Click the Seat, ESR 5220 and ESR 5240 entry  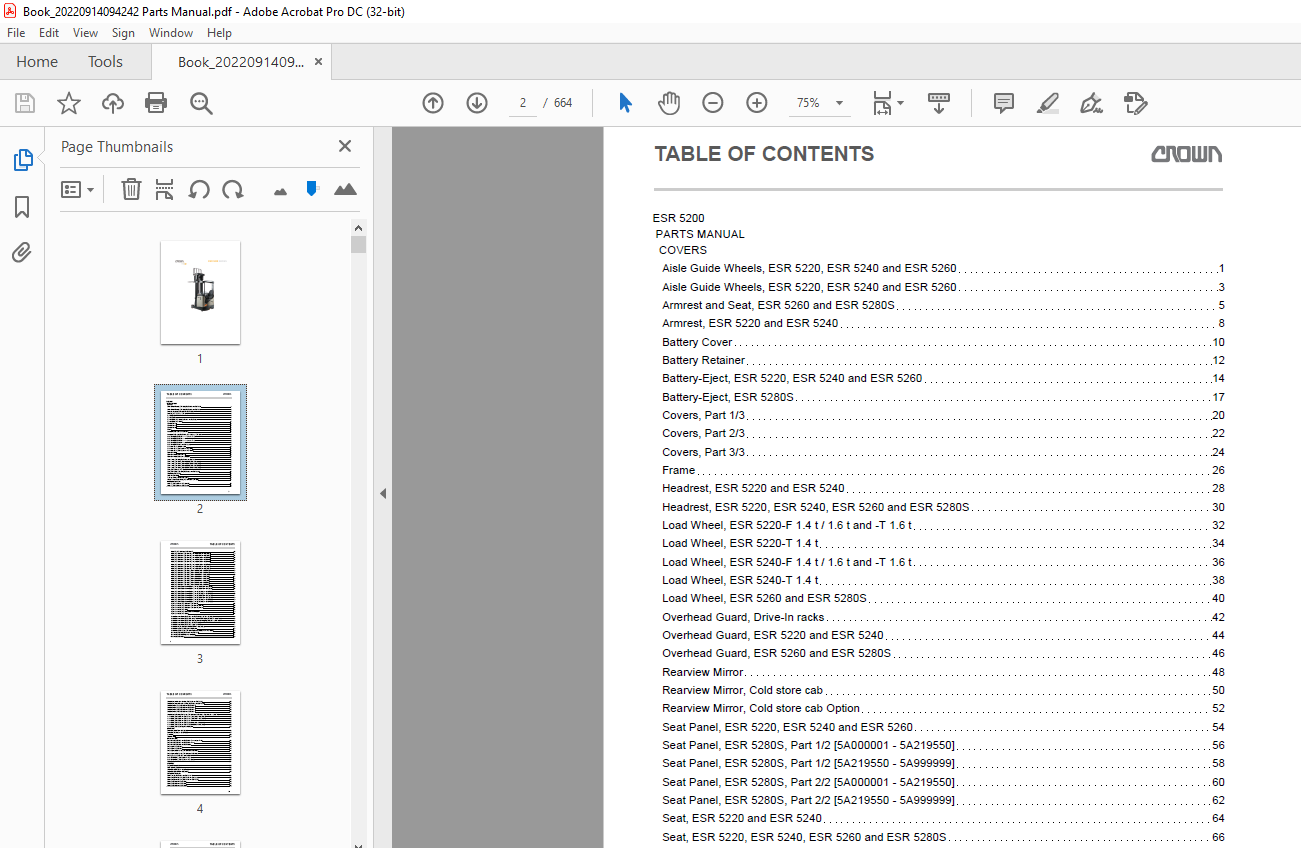943,818
